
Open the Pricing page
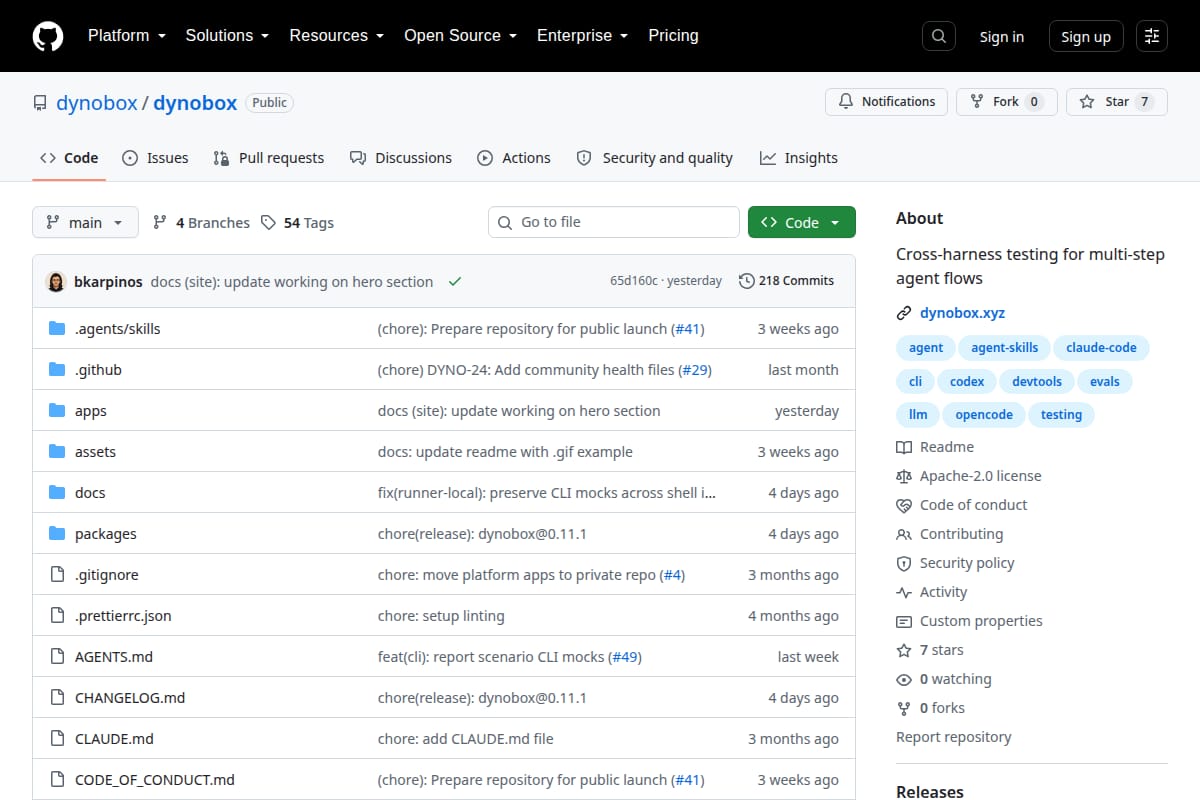(673, 35)
